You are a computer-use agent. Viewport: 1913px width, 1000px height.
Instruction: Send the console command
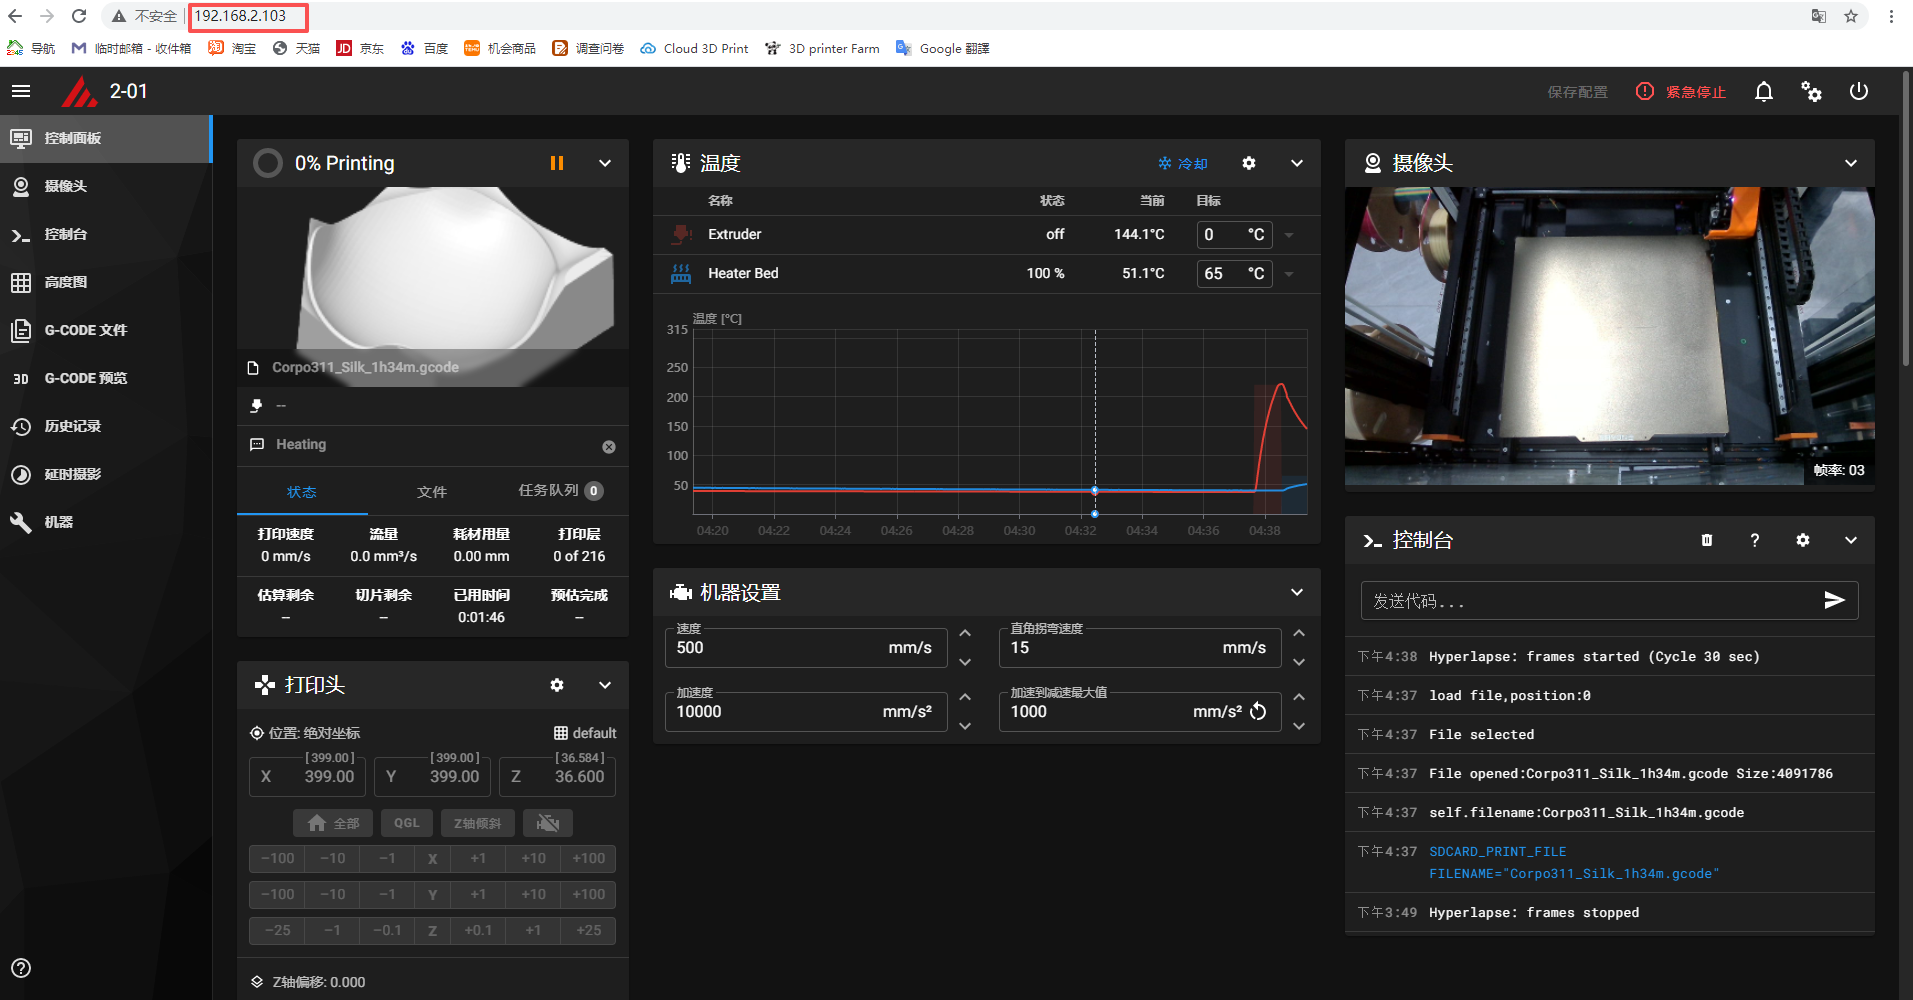[1833, 600]
